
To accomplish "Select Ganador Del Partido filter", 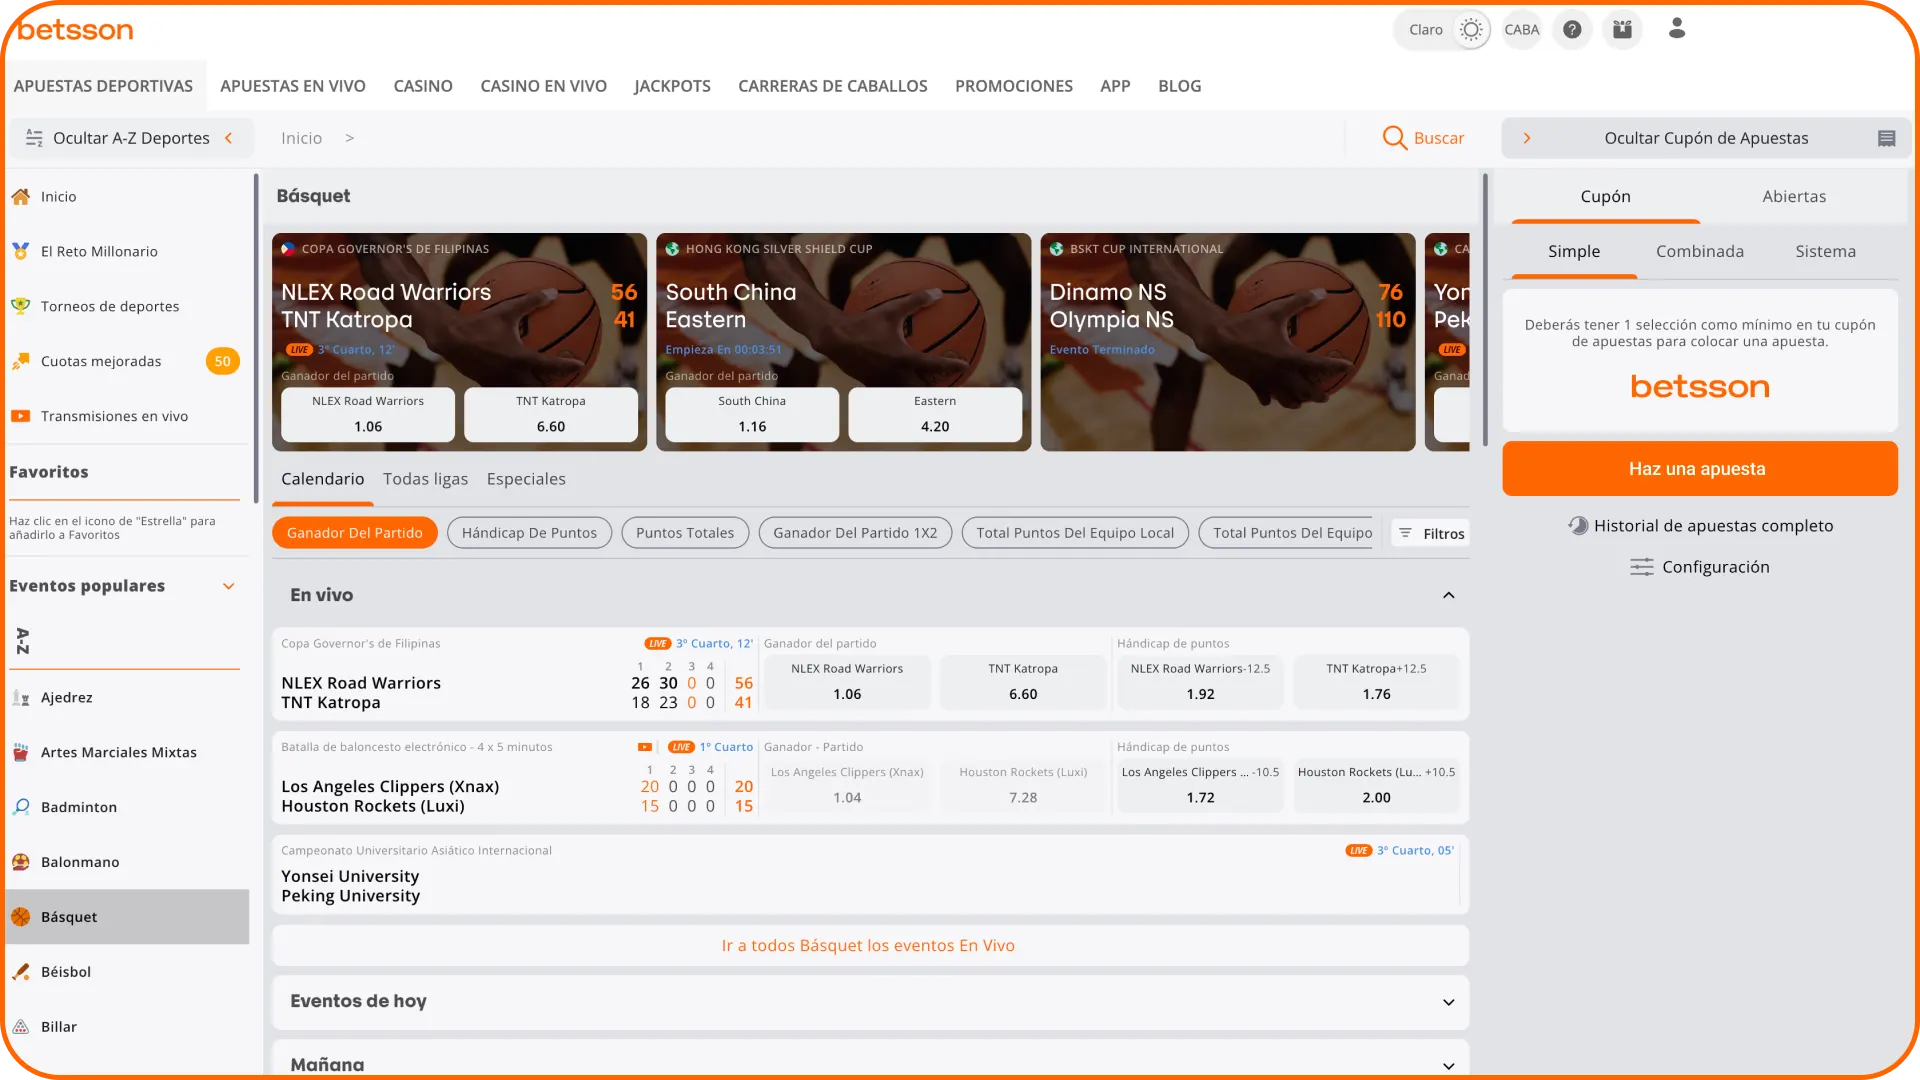I will [x=354, y=533].
